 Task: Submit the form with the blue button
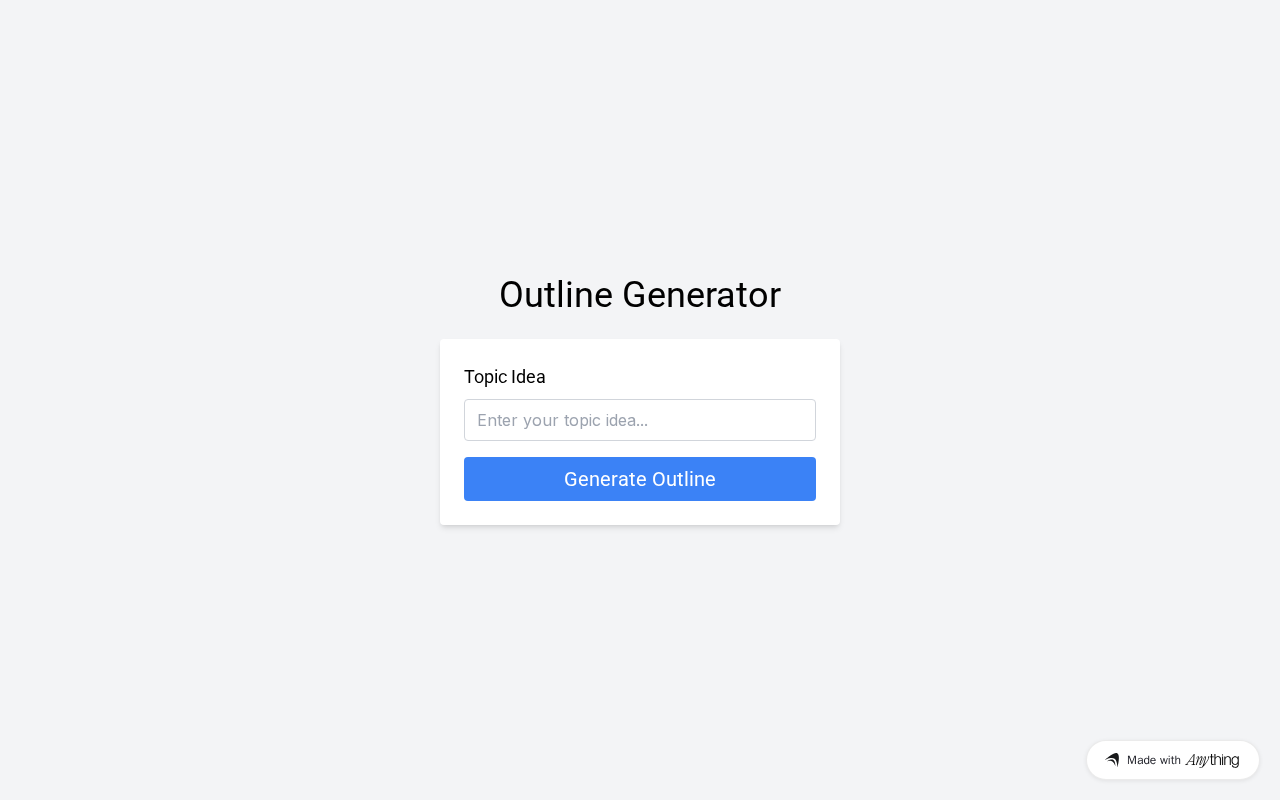coord(640,479)
